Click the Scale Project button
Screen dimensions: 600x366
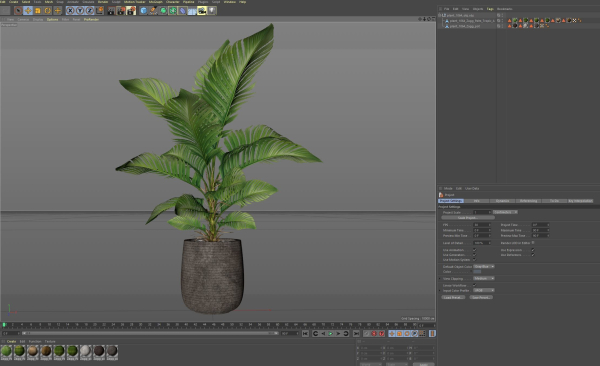coord(468,217)
